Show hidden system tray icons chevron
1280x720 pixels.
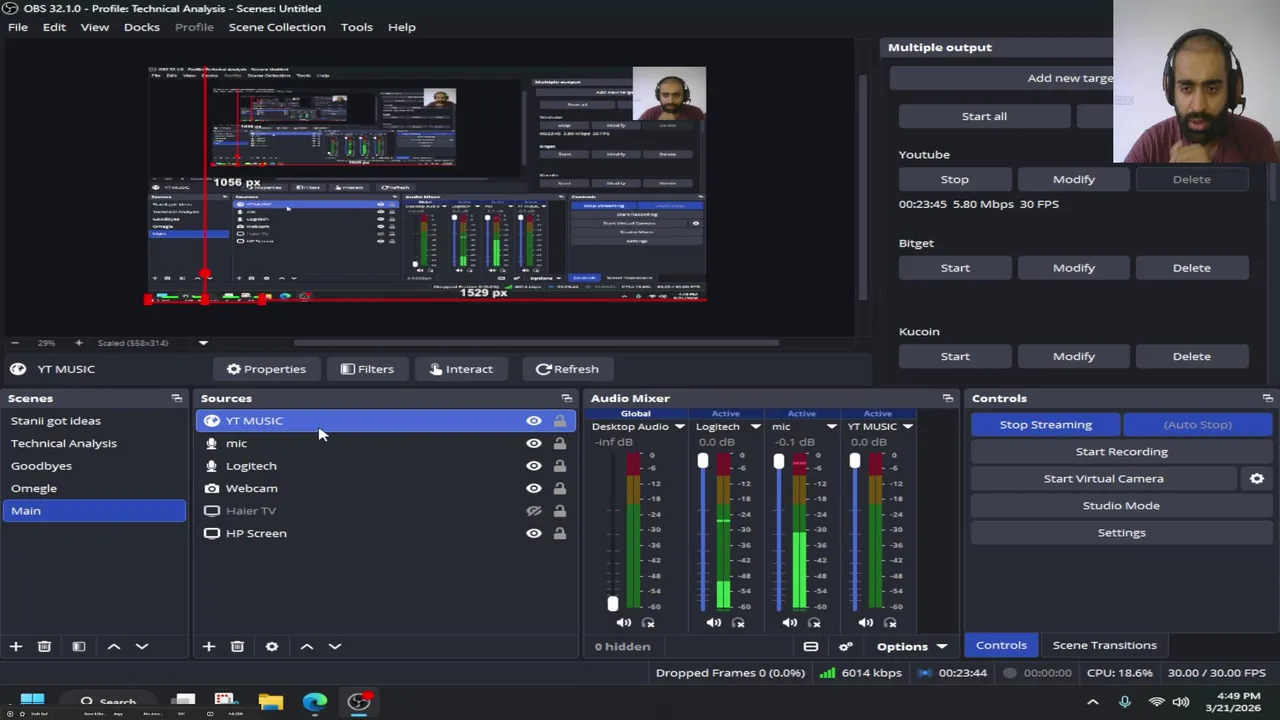coord(1093,702)
